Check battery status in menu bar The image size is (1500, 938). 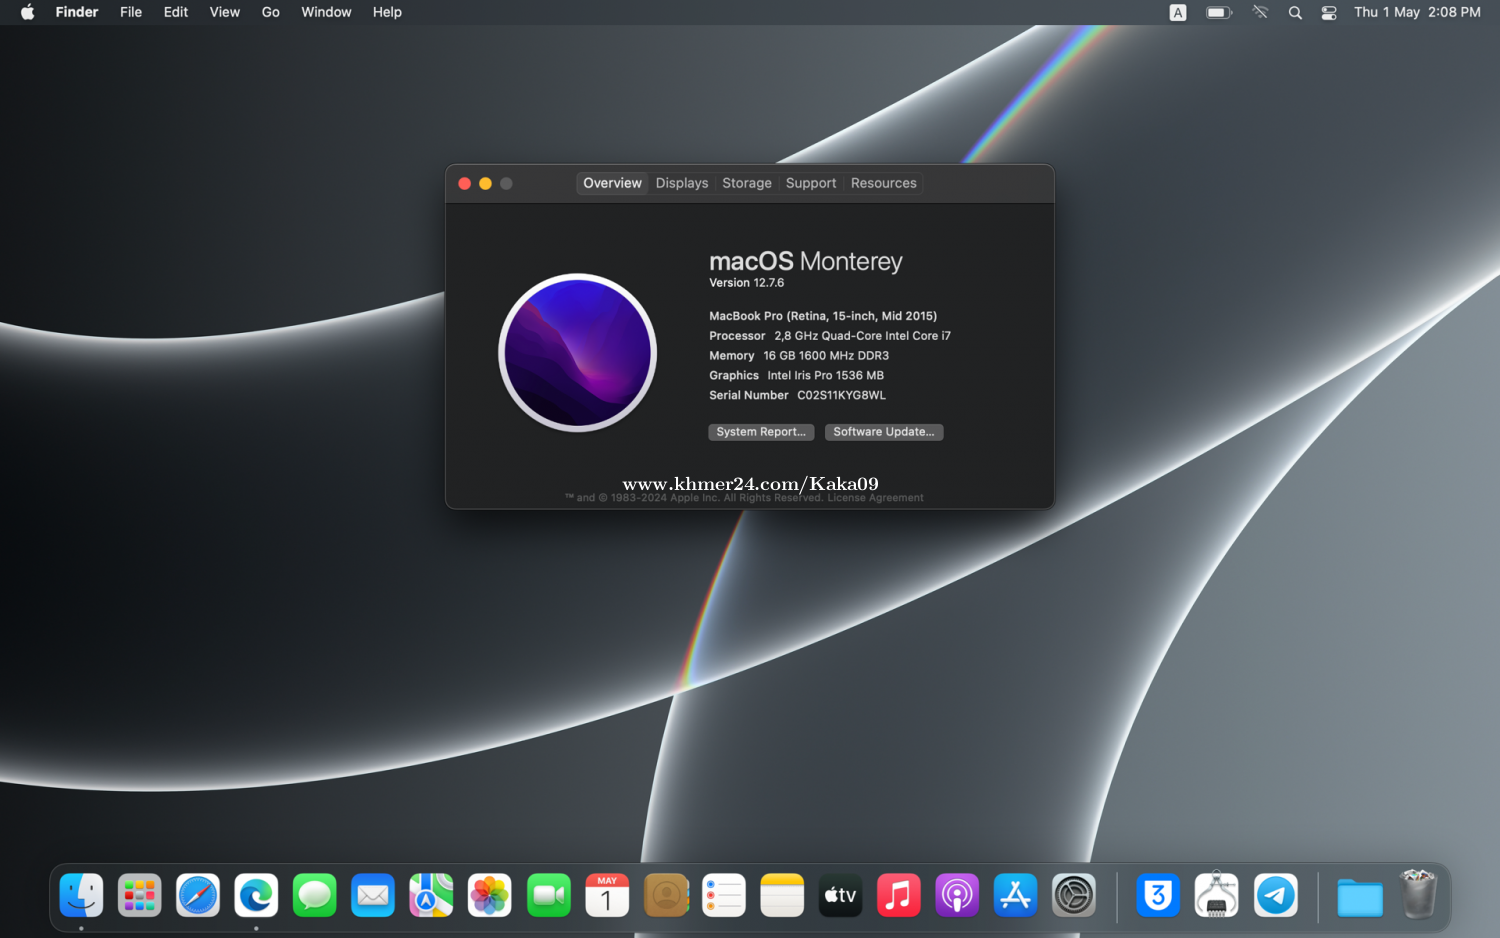tap(1219, 12)
